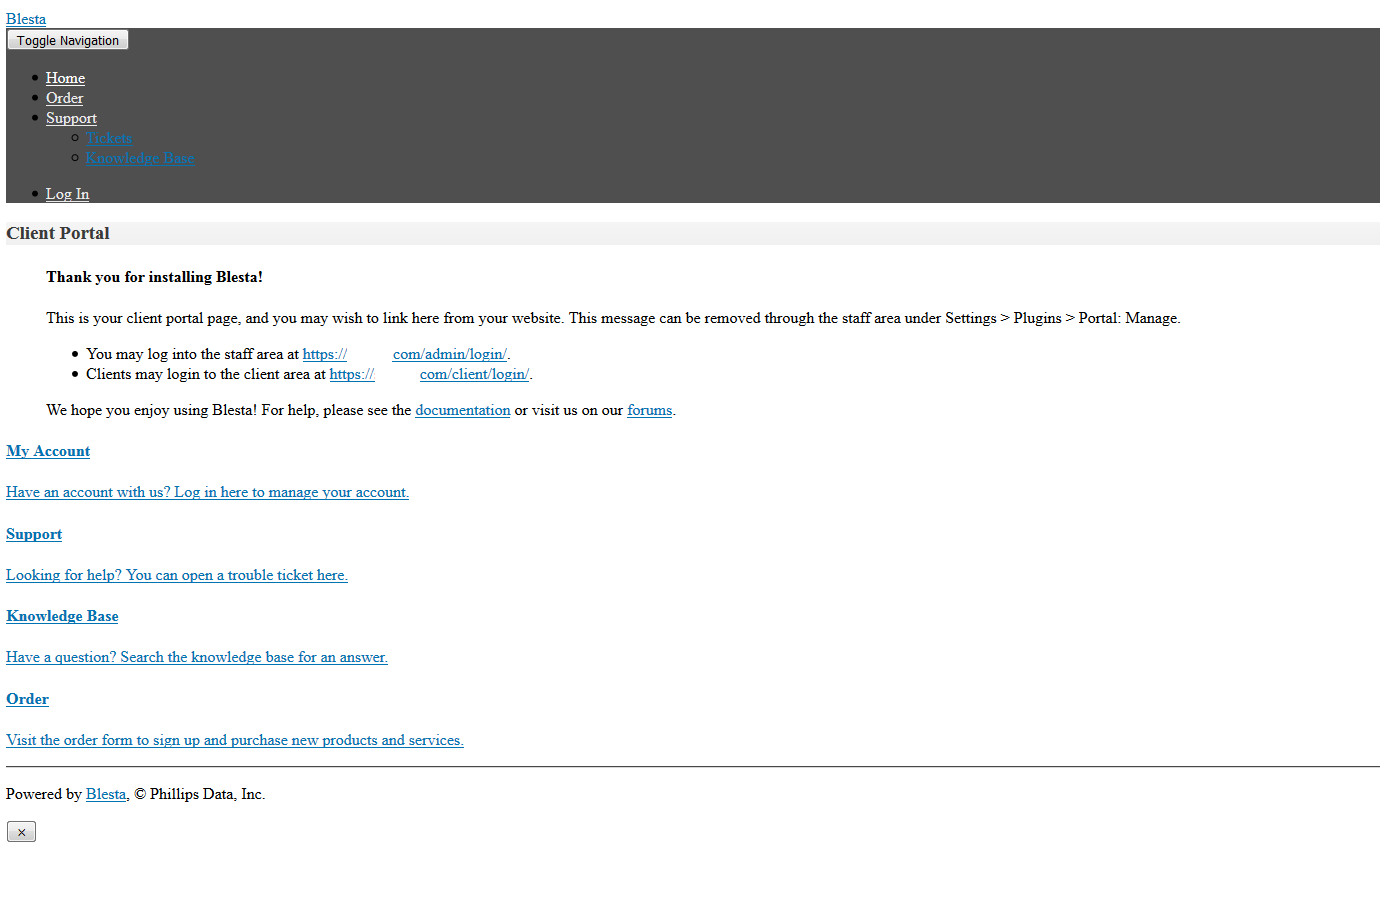Click the Blesta logo link at the top

pos(26,19)
